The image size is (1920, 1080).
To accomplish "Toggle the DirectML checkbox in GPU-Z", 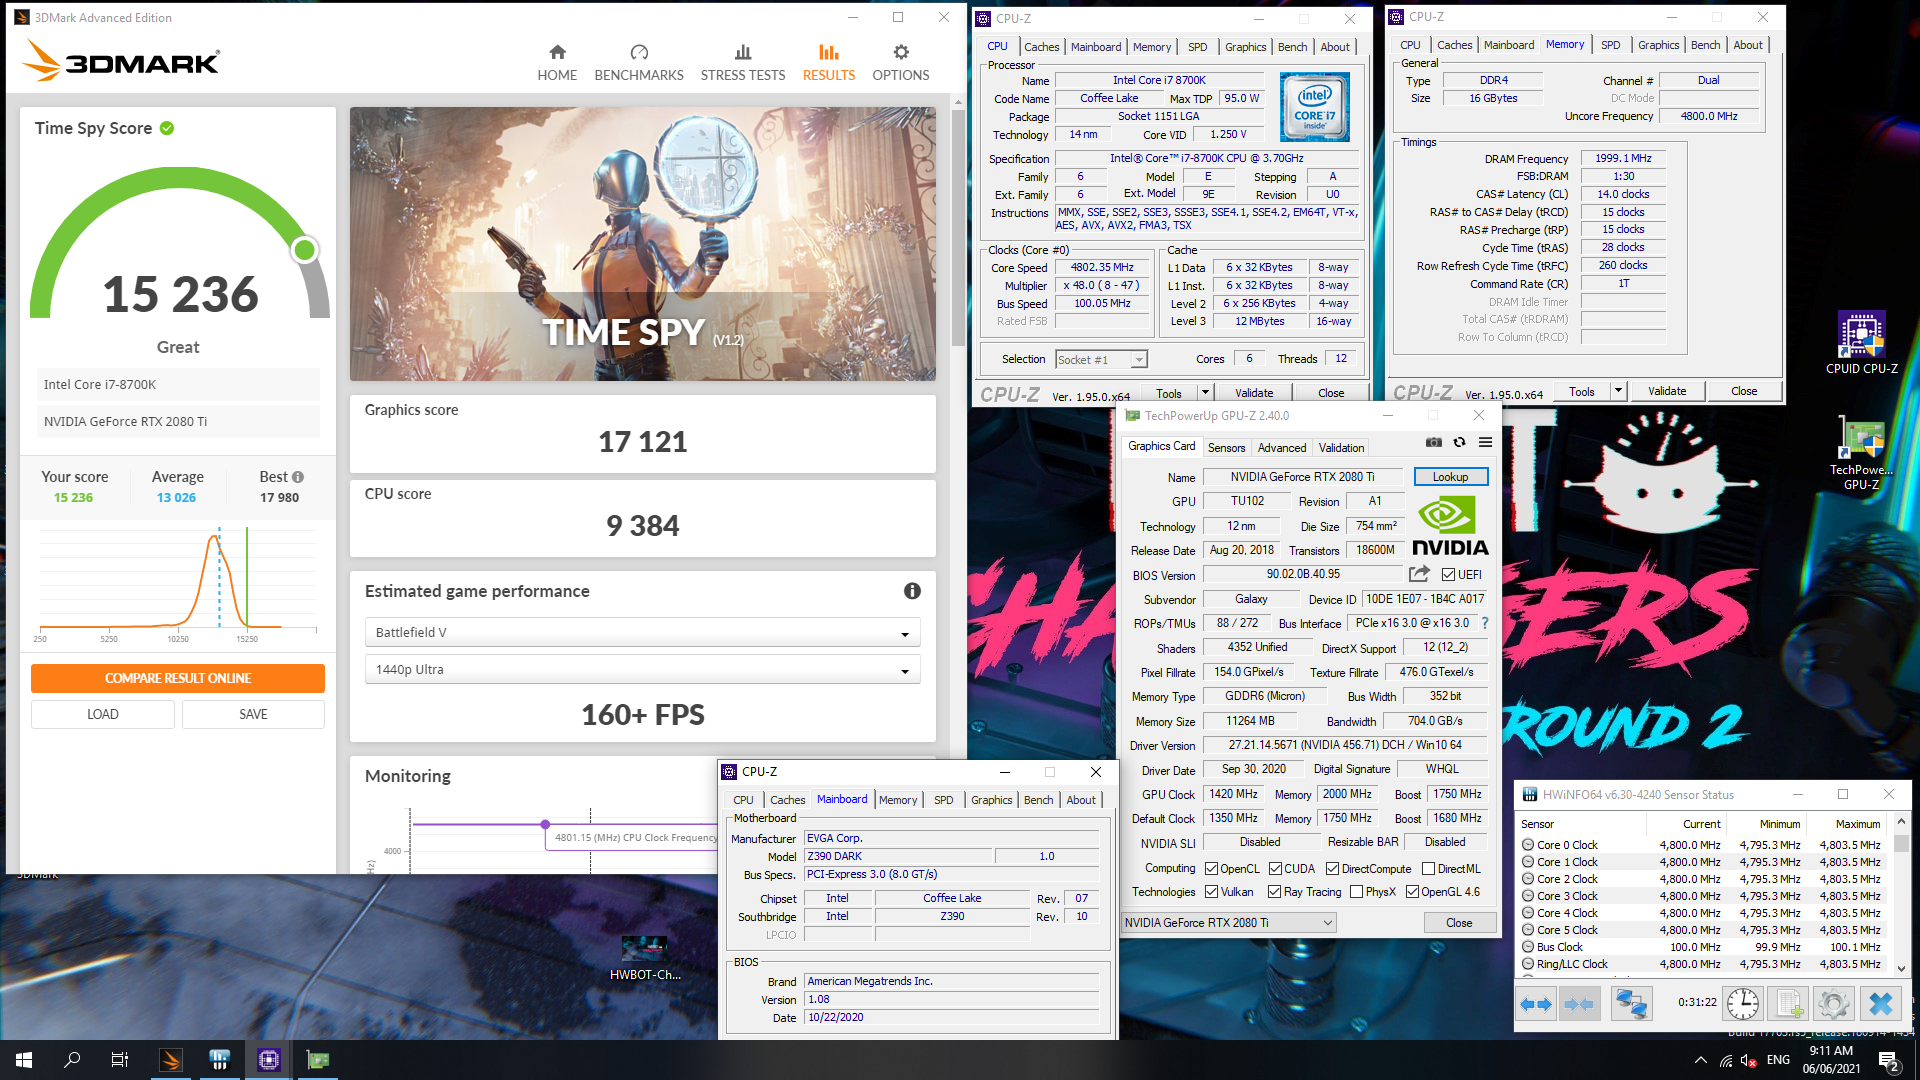I will click(1428, 868).
